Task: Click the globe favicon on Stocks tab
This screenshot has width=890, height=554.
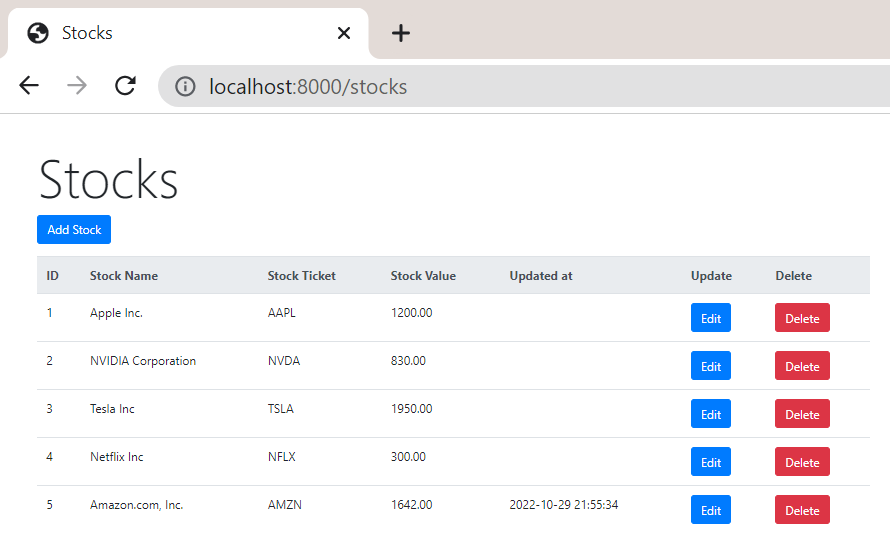Action: pos(38,33)
